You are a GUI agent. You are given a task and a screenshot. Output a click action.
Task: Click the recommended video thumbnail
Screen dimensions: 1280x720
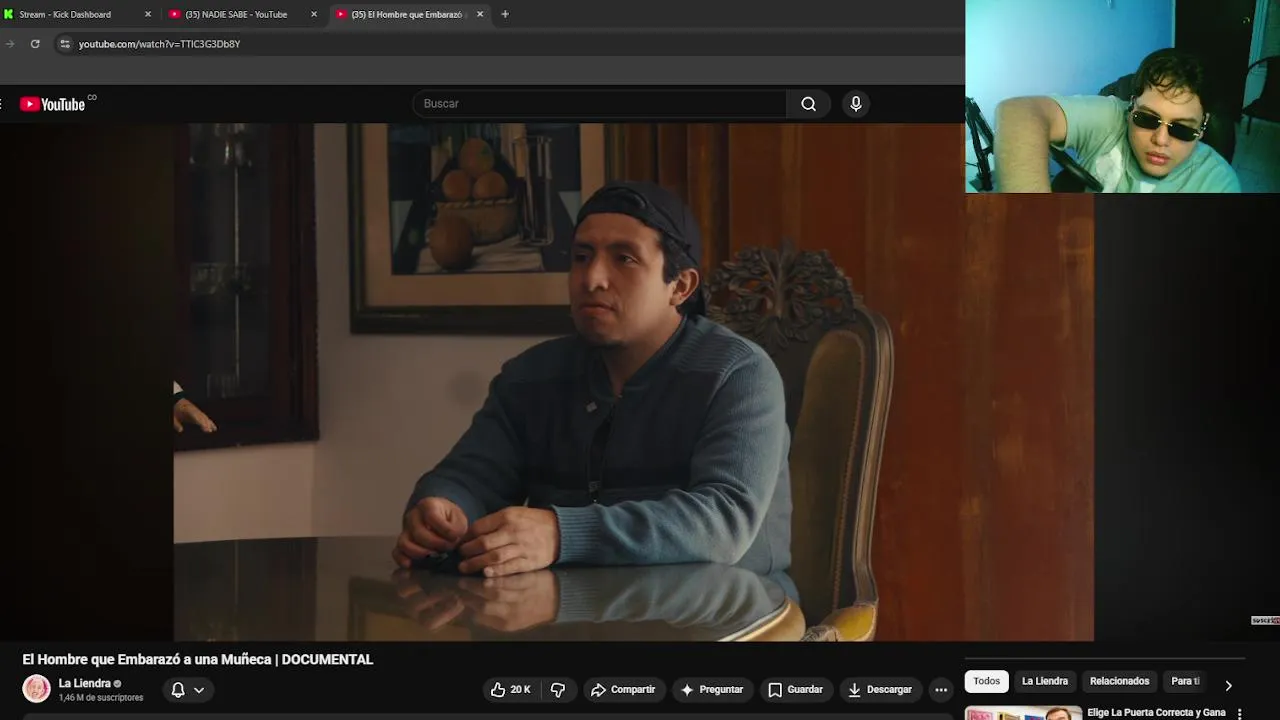point(1023,713)
